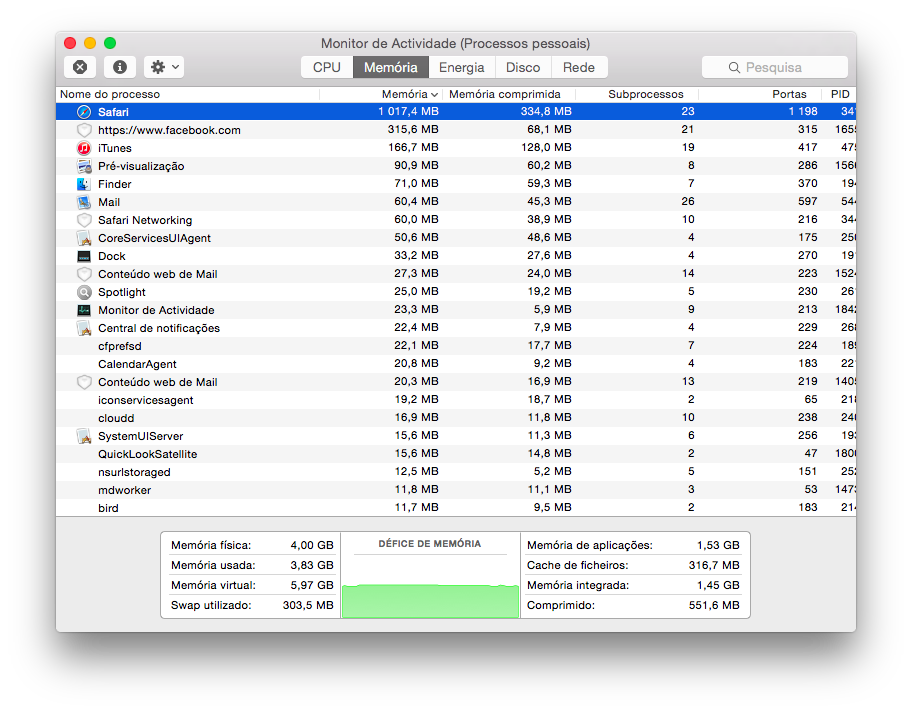Click the Pesquisa search field

(775, 67)
